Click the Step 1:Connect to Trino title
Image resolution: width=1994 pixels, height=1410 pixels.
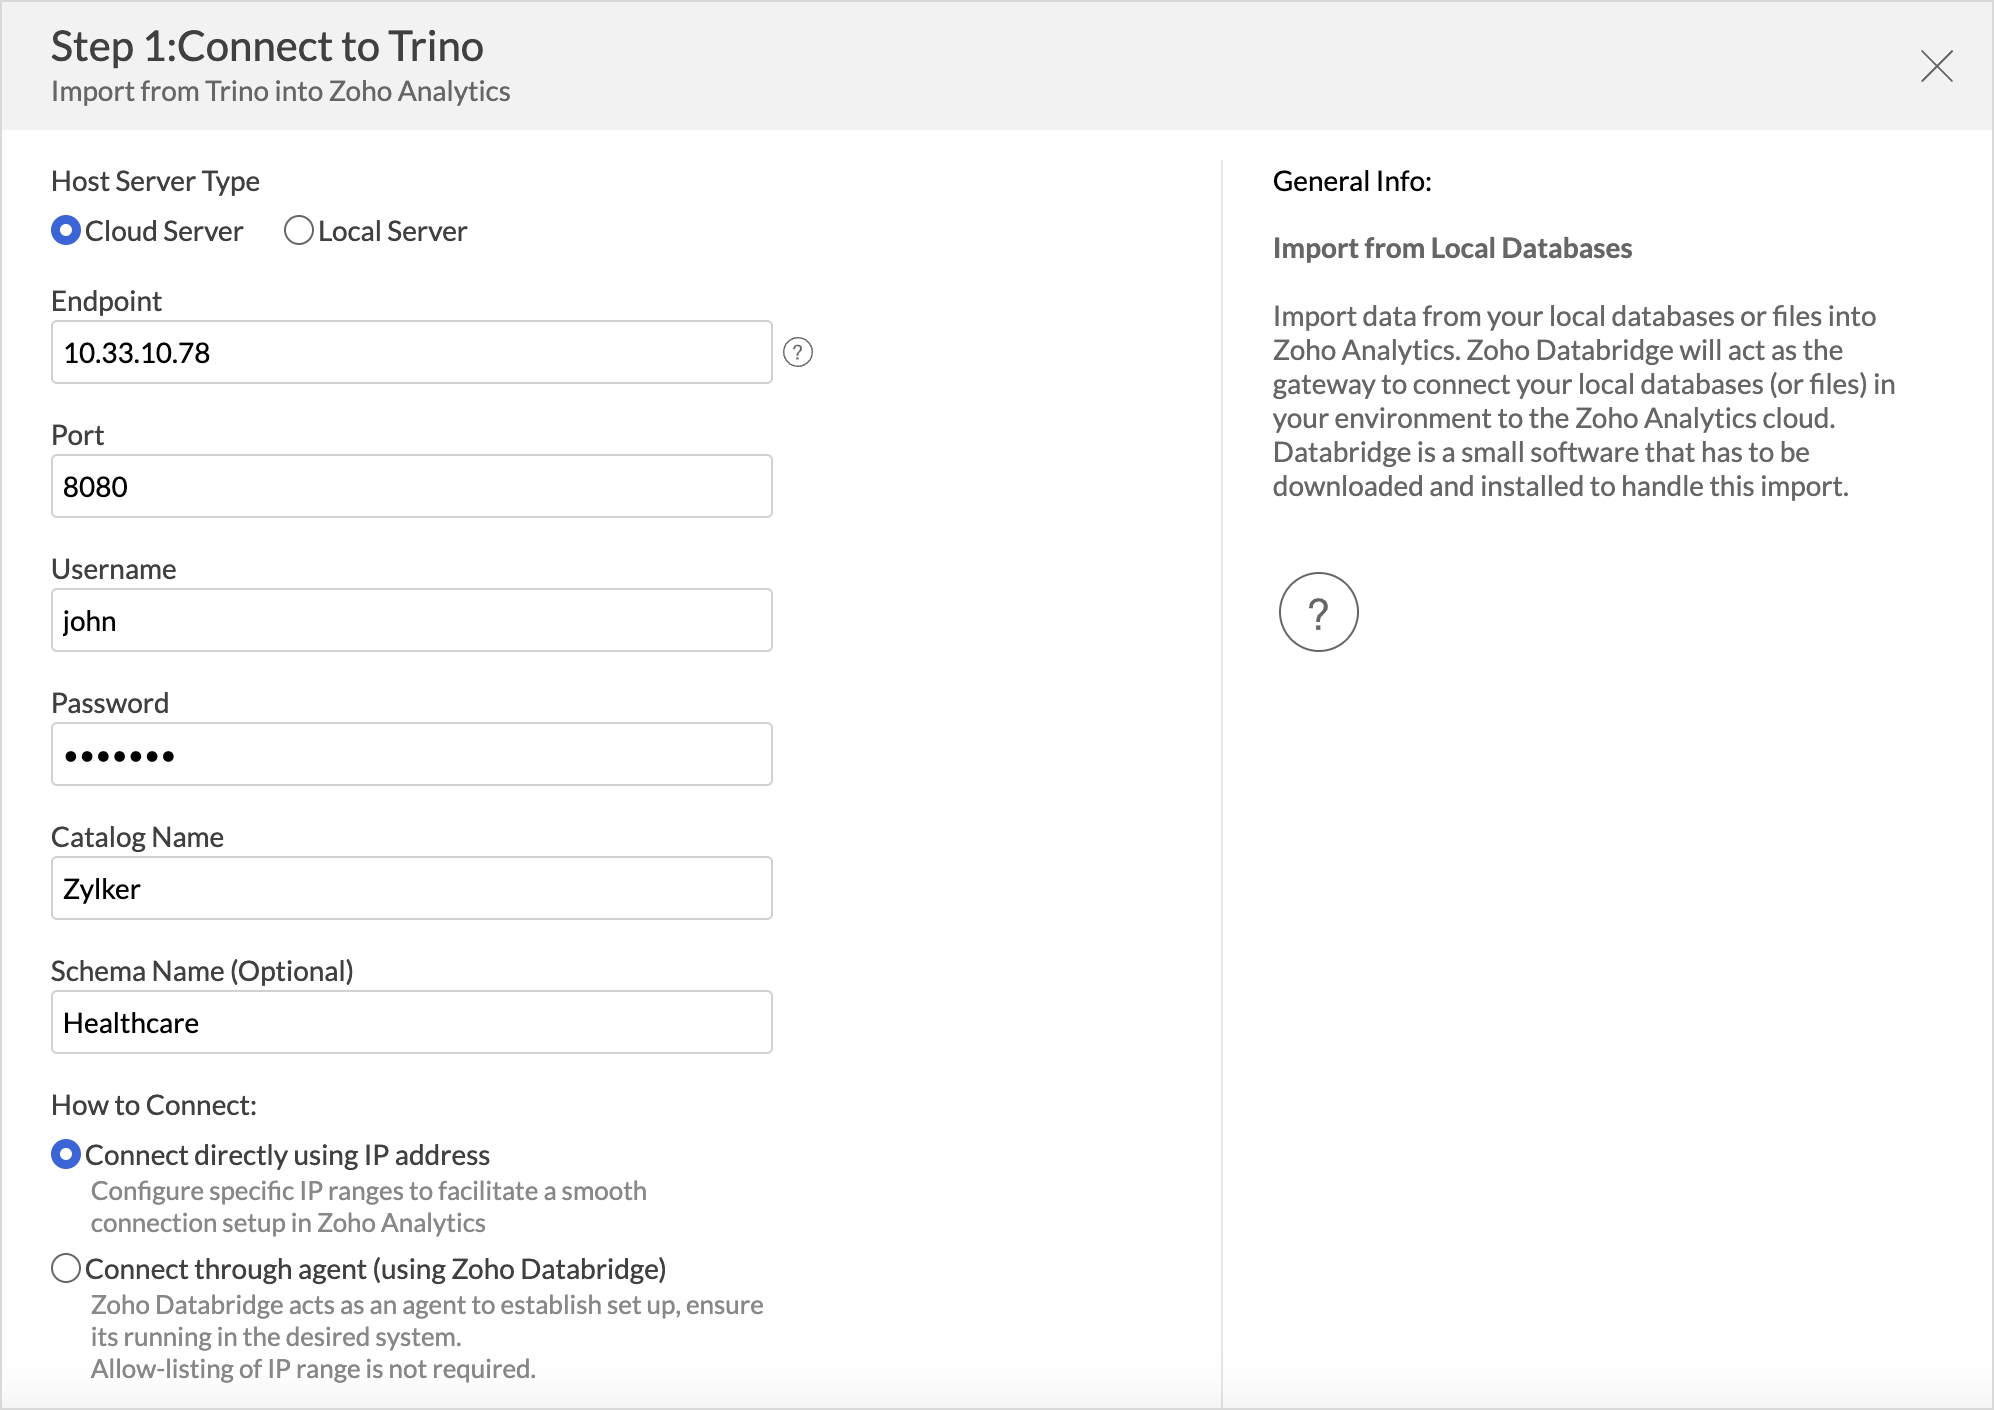coord(267,46)
